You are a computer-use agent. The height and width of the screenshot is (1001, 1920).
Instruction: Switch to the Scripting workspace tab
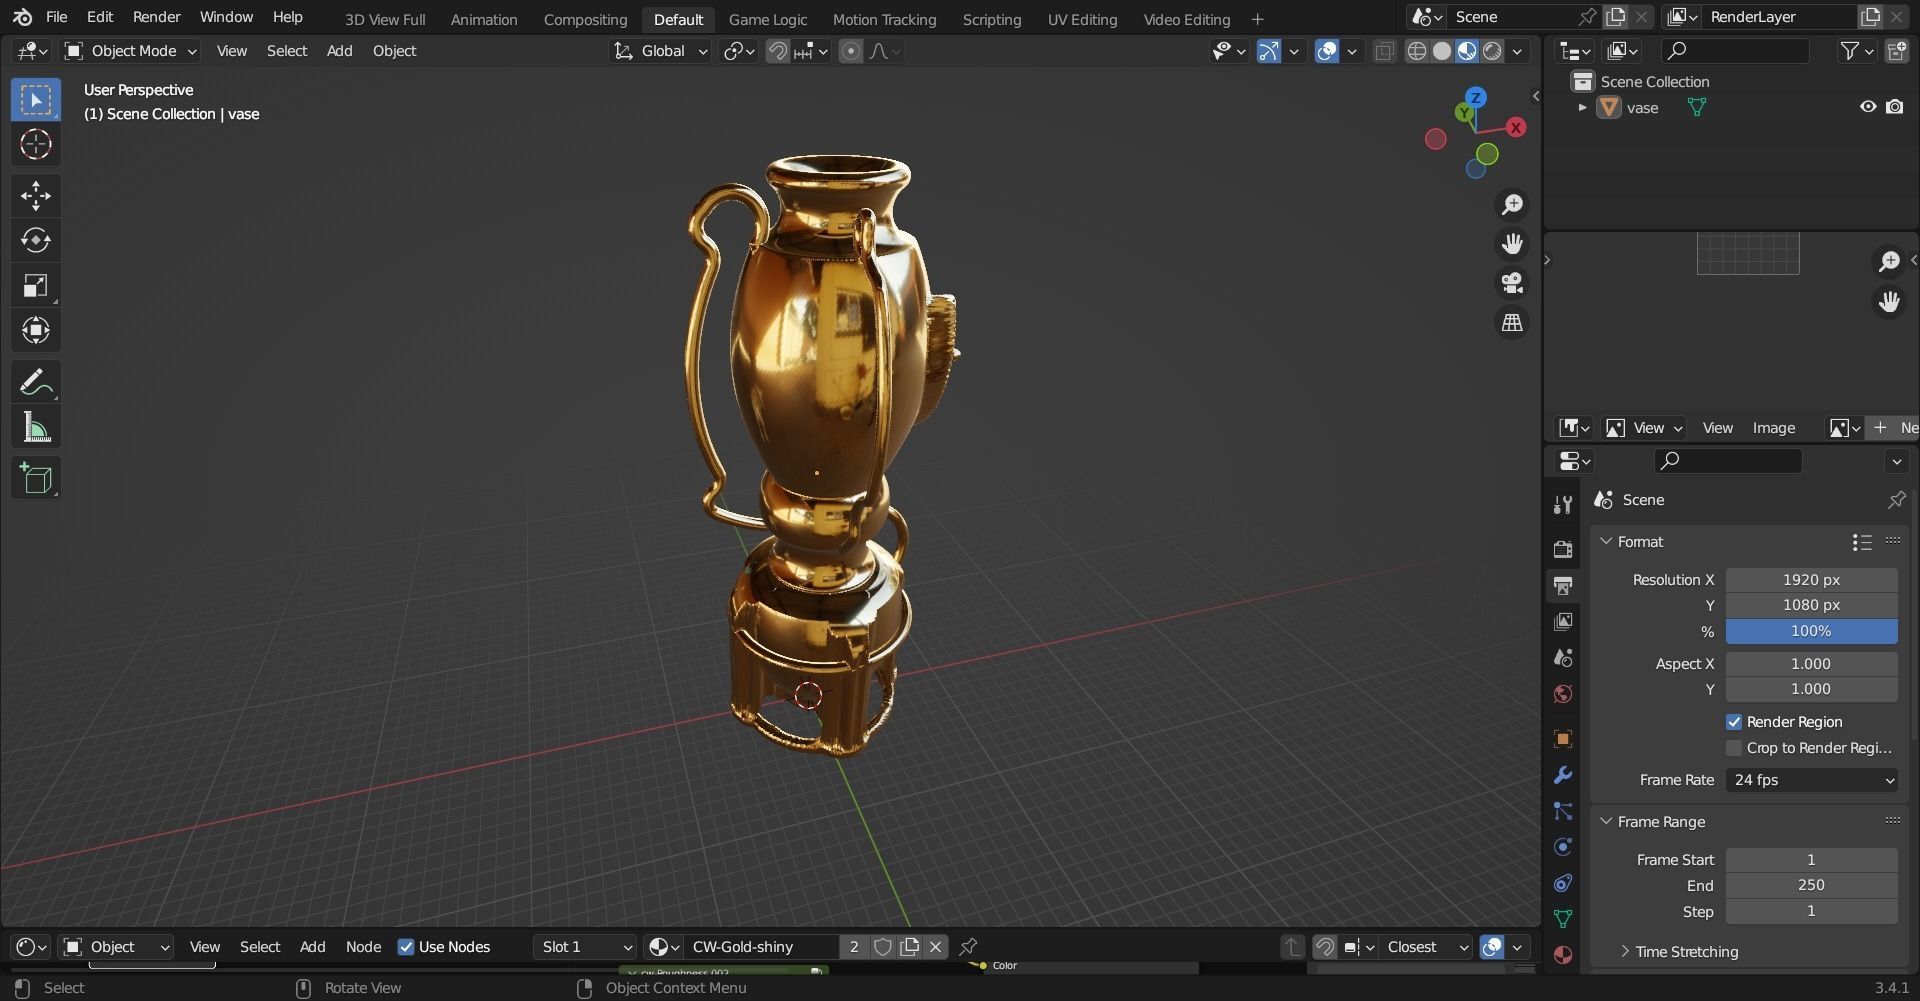(992, 19)
